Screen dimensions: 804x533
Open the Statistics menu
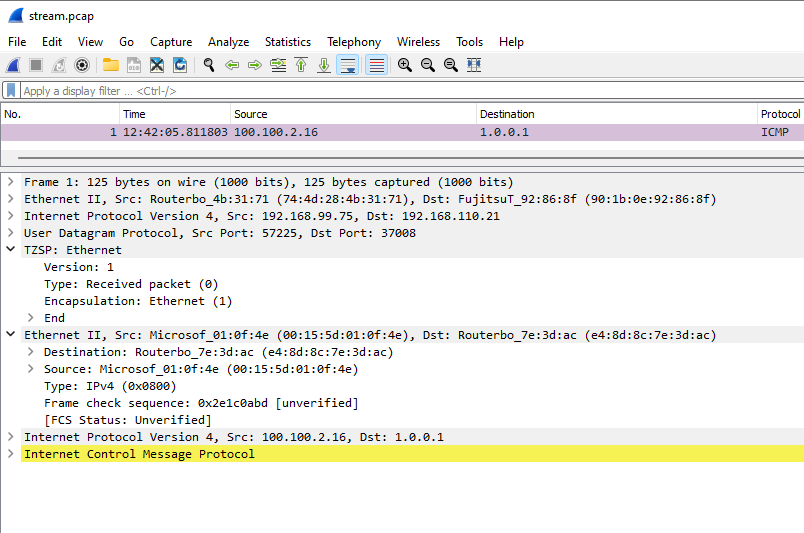(288, 42)
